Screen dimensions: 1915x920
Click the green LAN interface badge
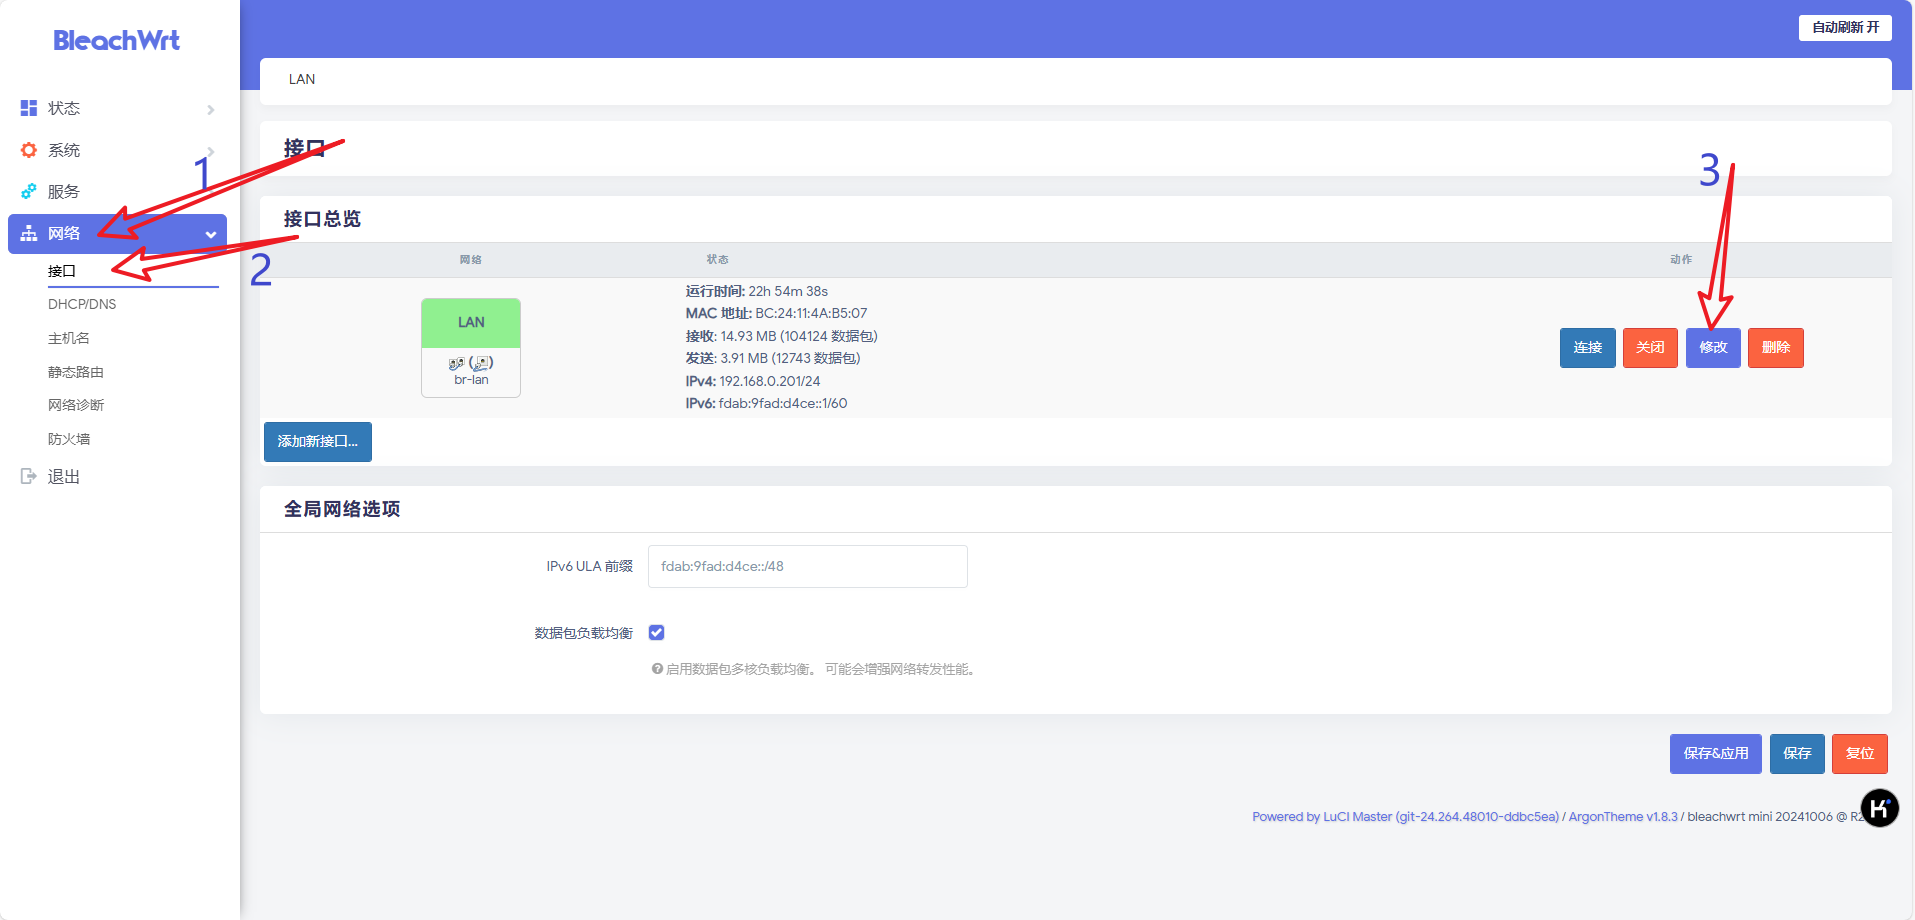click(x=471, y=322)
